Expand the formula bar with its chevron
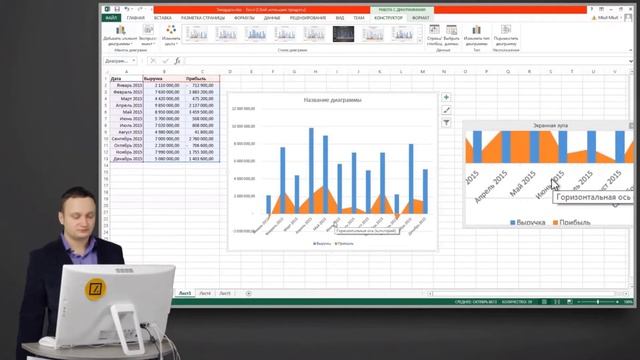Viewport: 640px width, 360px height. [631, 61]
